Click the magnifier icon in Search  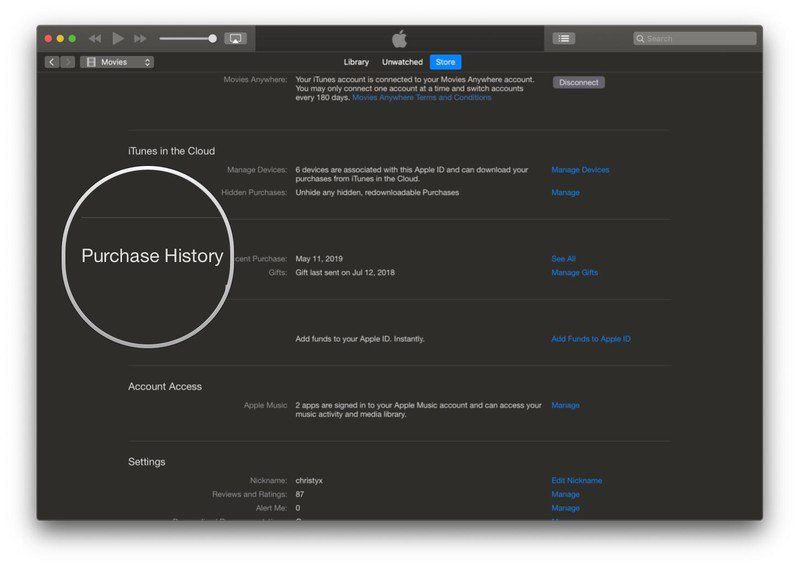(x=640, y=38)
